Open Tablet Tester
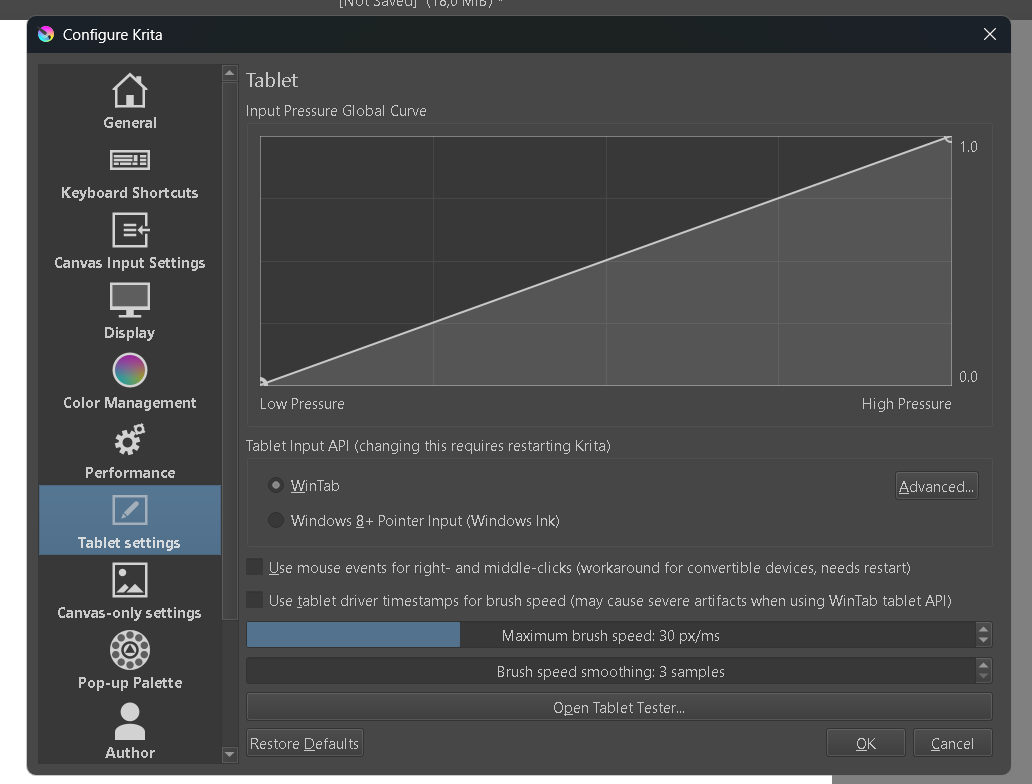The image size is (1032, 784). coord(619,708)
